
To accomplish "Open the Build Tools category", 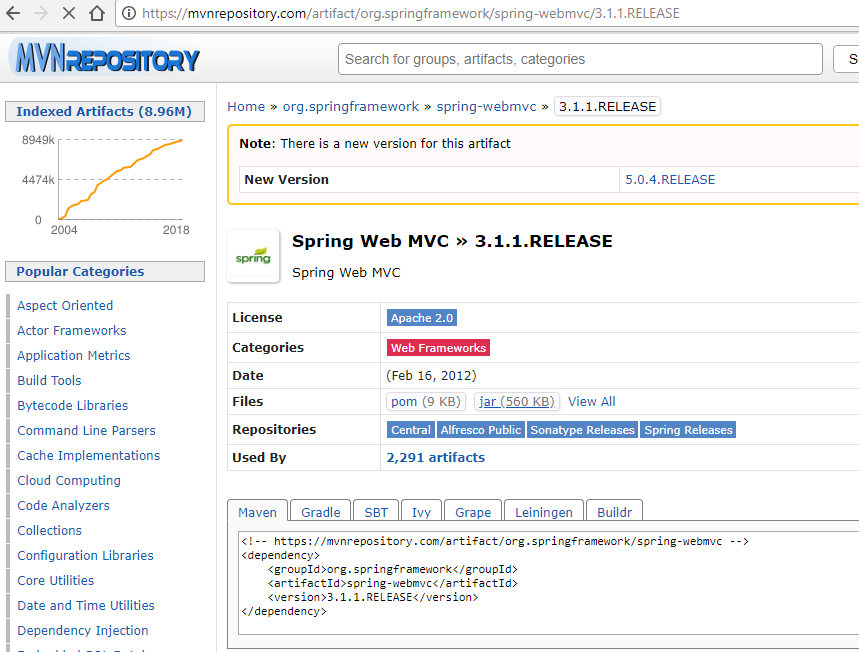I will point(49,380).
